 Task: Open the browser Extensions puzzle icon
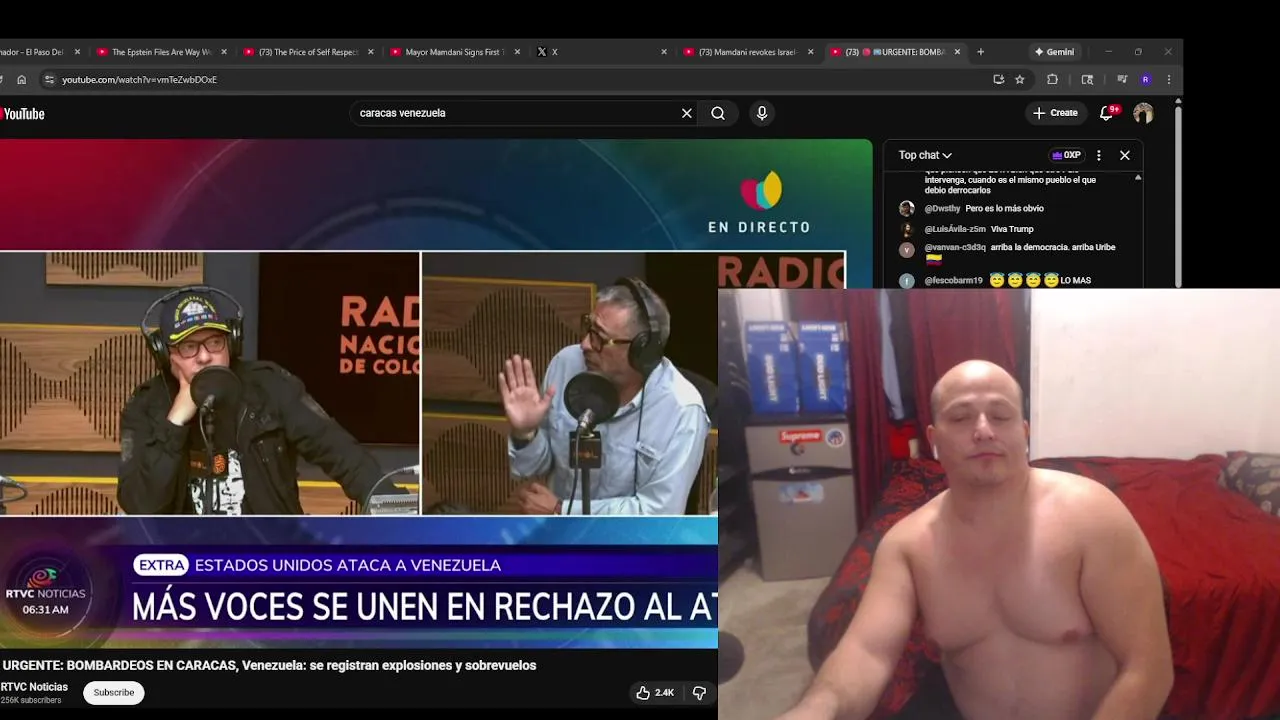1052,80
